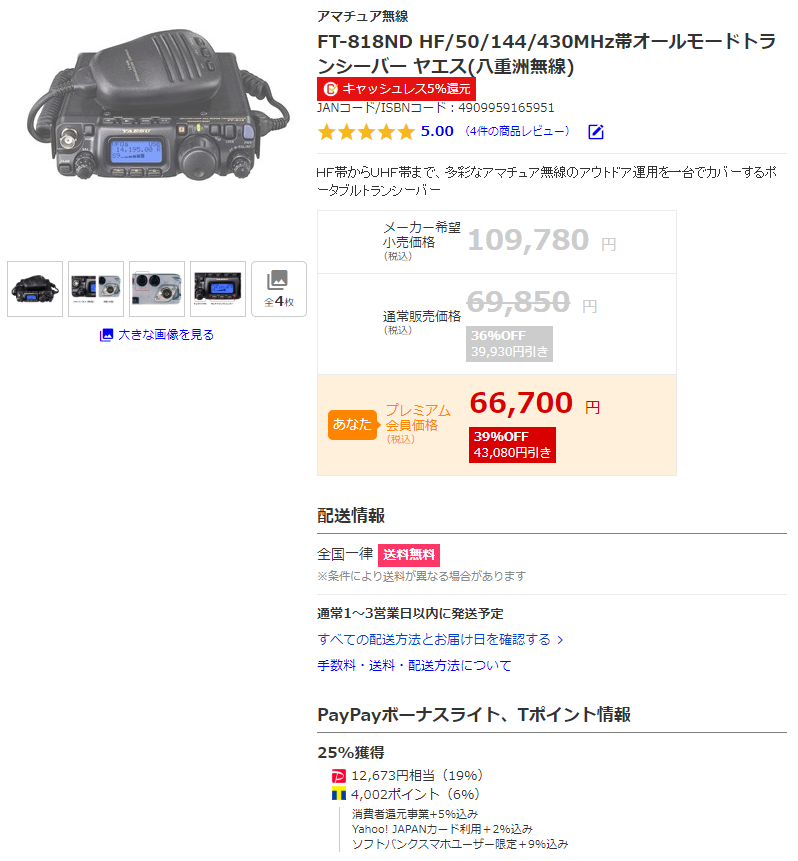798x861 pixels.
Task: Click the write review pencil icon
Action: pyautogui.click(x=595, y=132)
